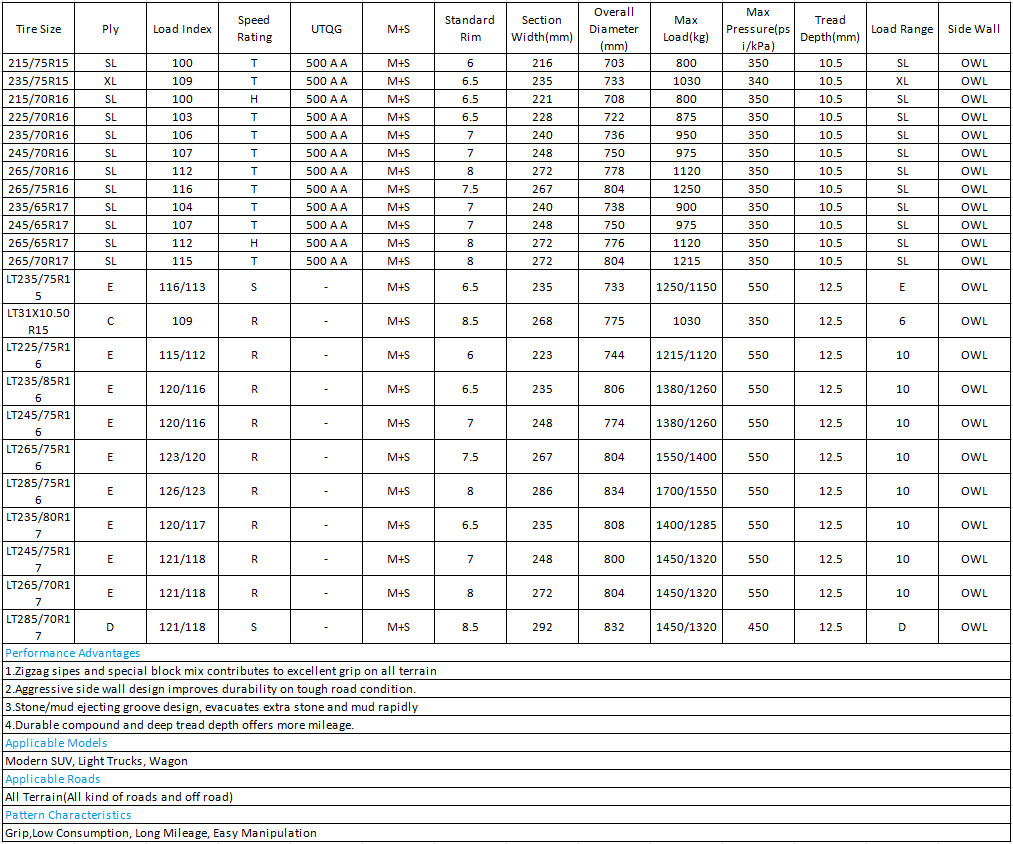Click the 'Max Load(kg)' header
The width and height of the screenshot is (1013, 844).
(686, 28)
